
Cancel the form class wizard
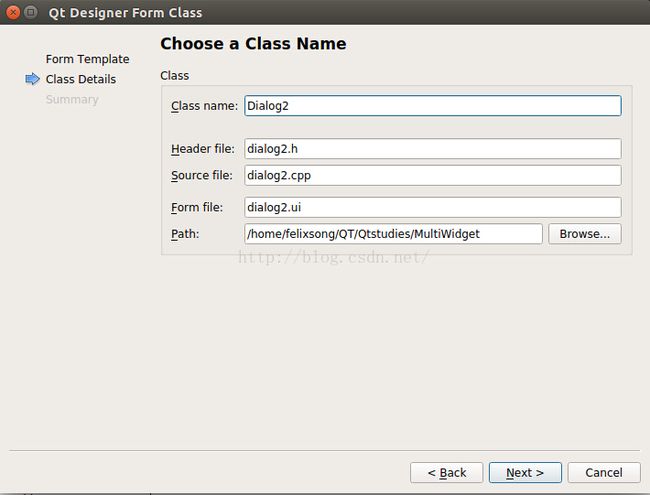[x=604, y=472]
